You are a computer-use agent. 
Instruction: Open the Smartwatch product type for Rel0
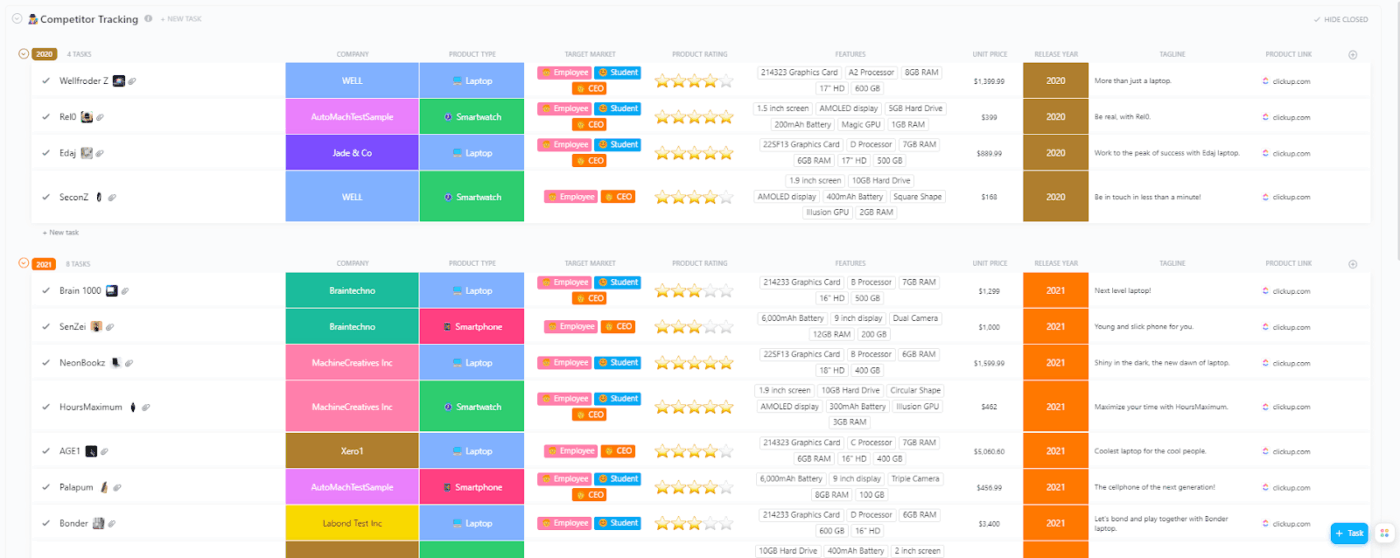pos(472,117)
